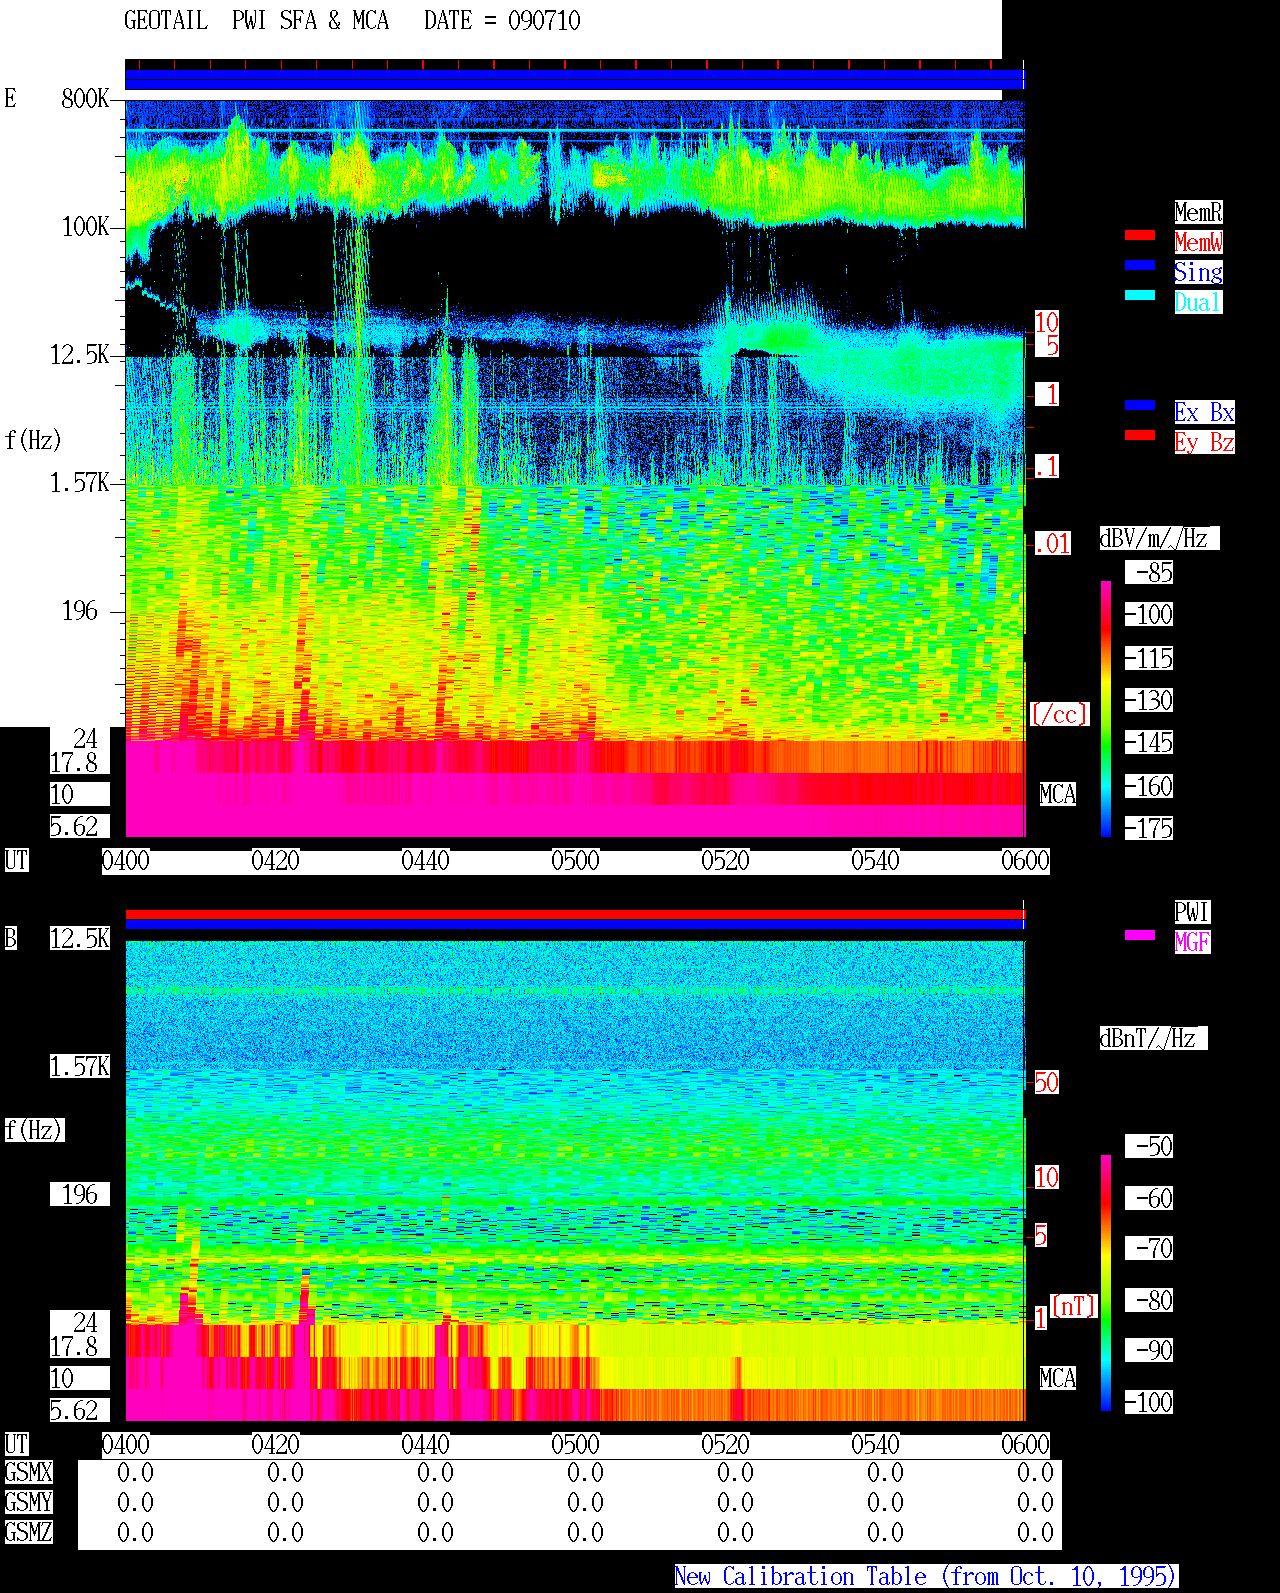This screenshot has height=1593, width=1280.
Task: Open the New Calibration Table link
Action: tap(926, 1577)
